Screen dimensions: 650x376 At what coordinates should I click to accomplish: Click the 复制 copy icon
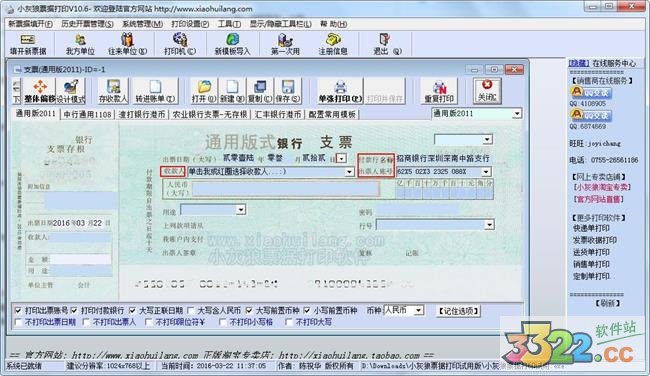(x=260, y=91)
